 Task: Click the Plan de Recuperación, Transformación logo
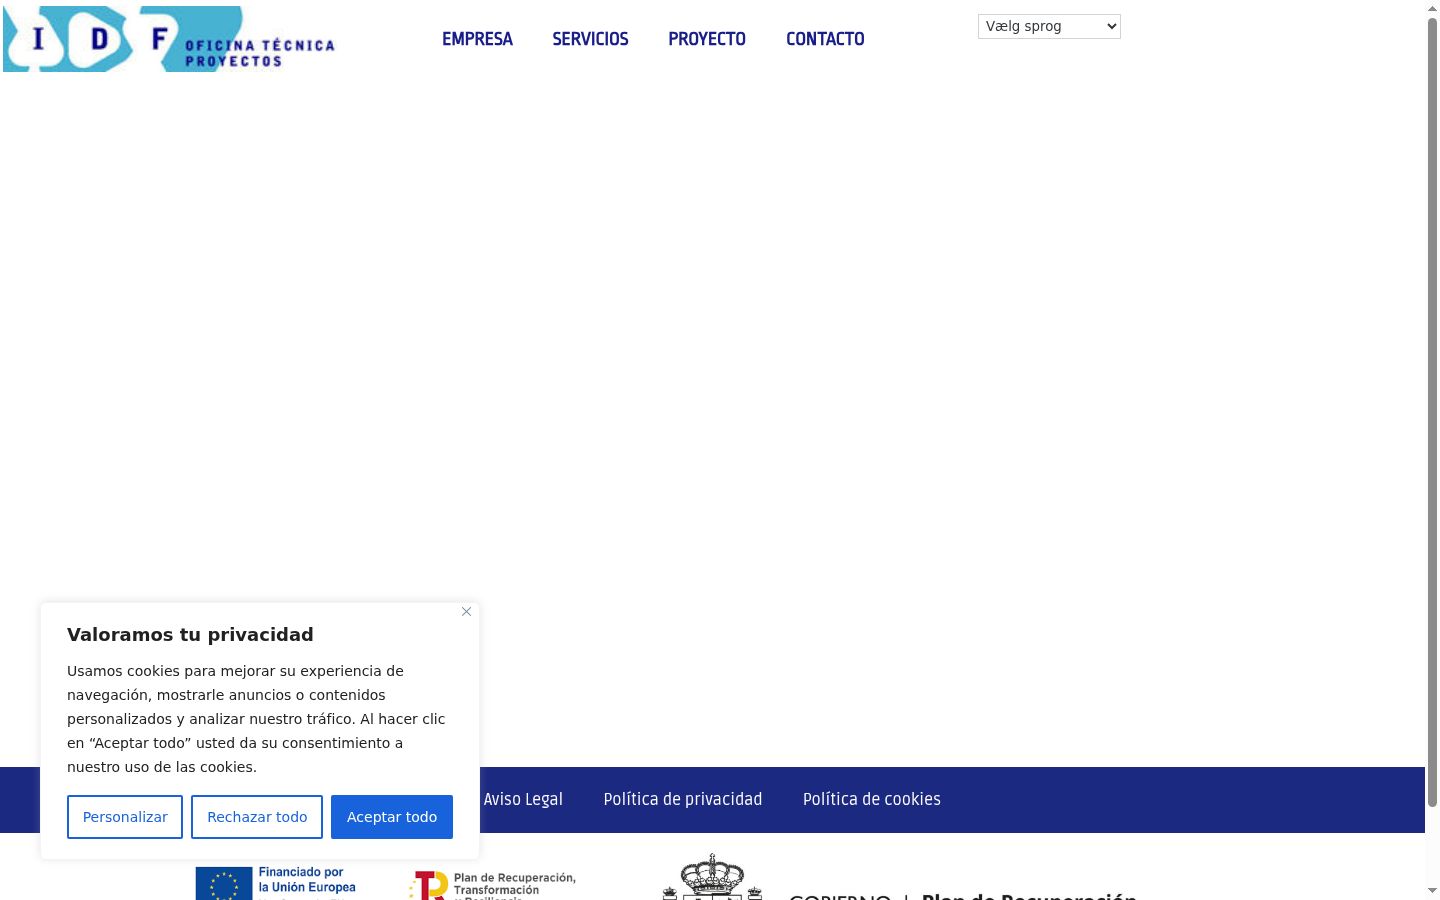[492, 885]
